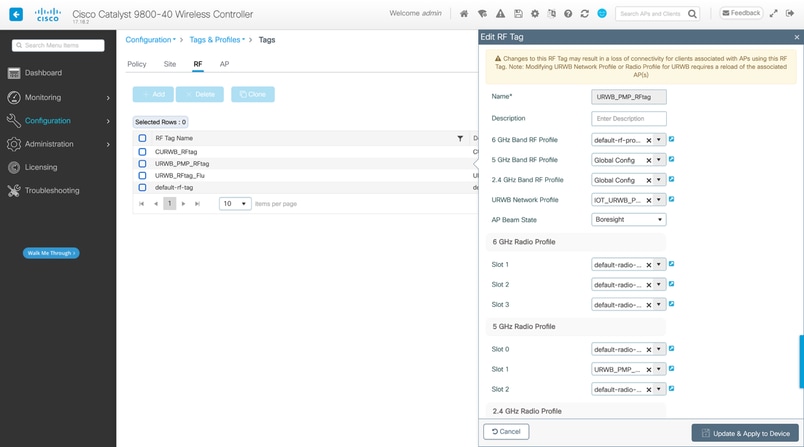Clear the 6 GHz Band RF Profile selection with X

coord(649,140)
